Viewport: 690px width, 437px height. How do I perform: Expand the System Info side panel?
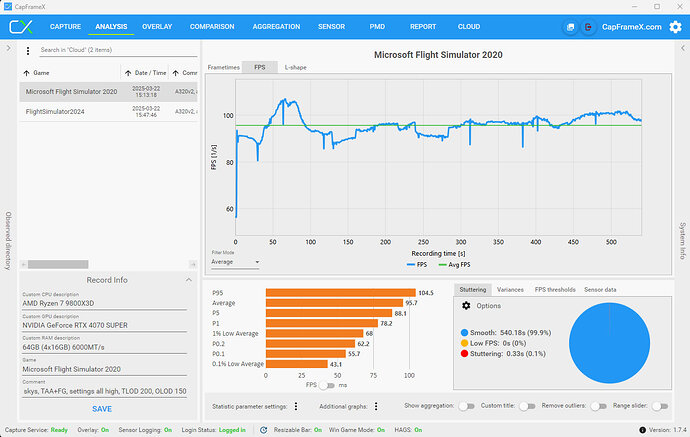click(x=683, y=48)
